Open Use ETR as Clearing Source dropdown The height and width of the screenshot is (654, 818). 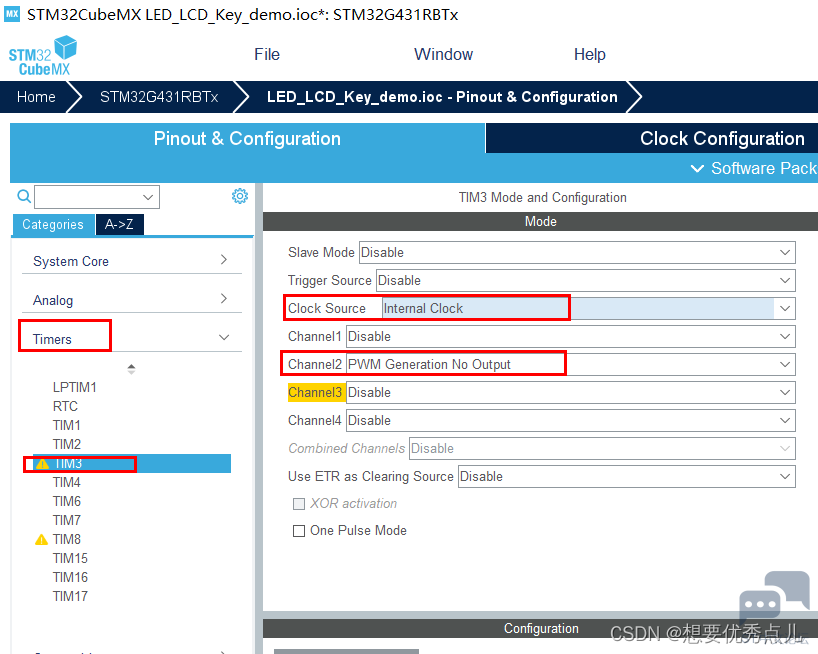(x=627, y=477)
